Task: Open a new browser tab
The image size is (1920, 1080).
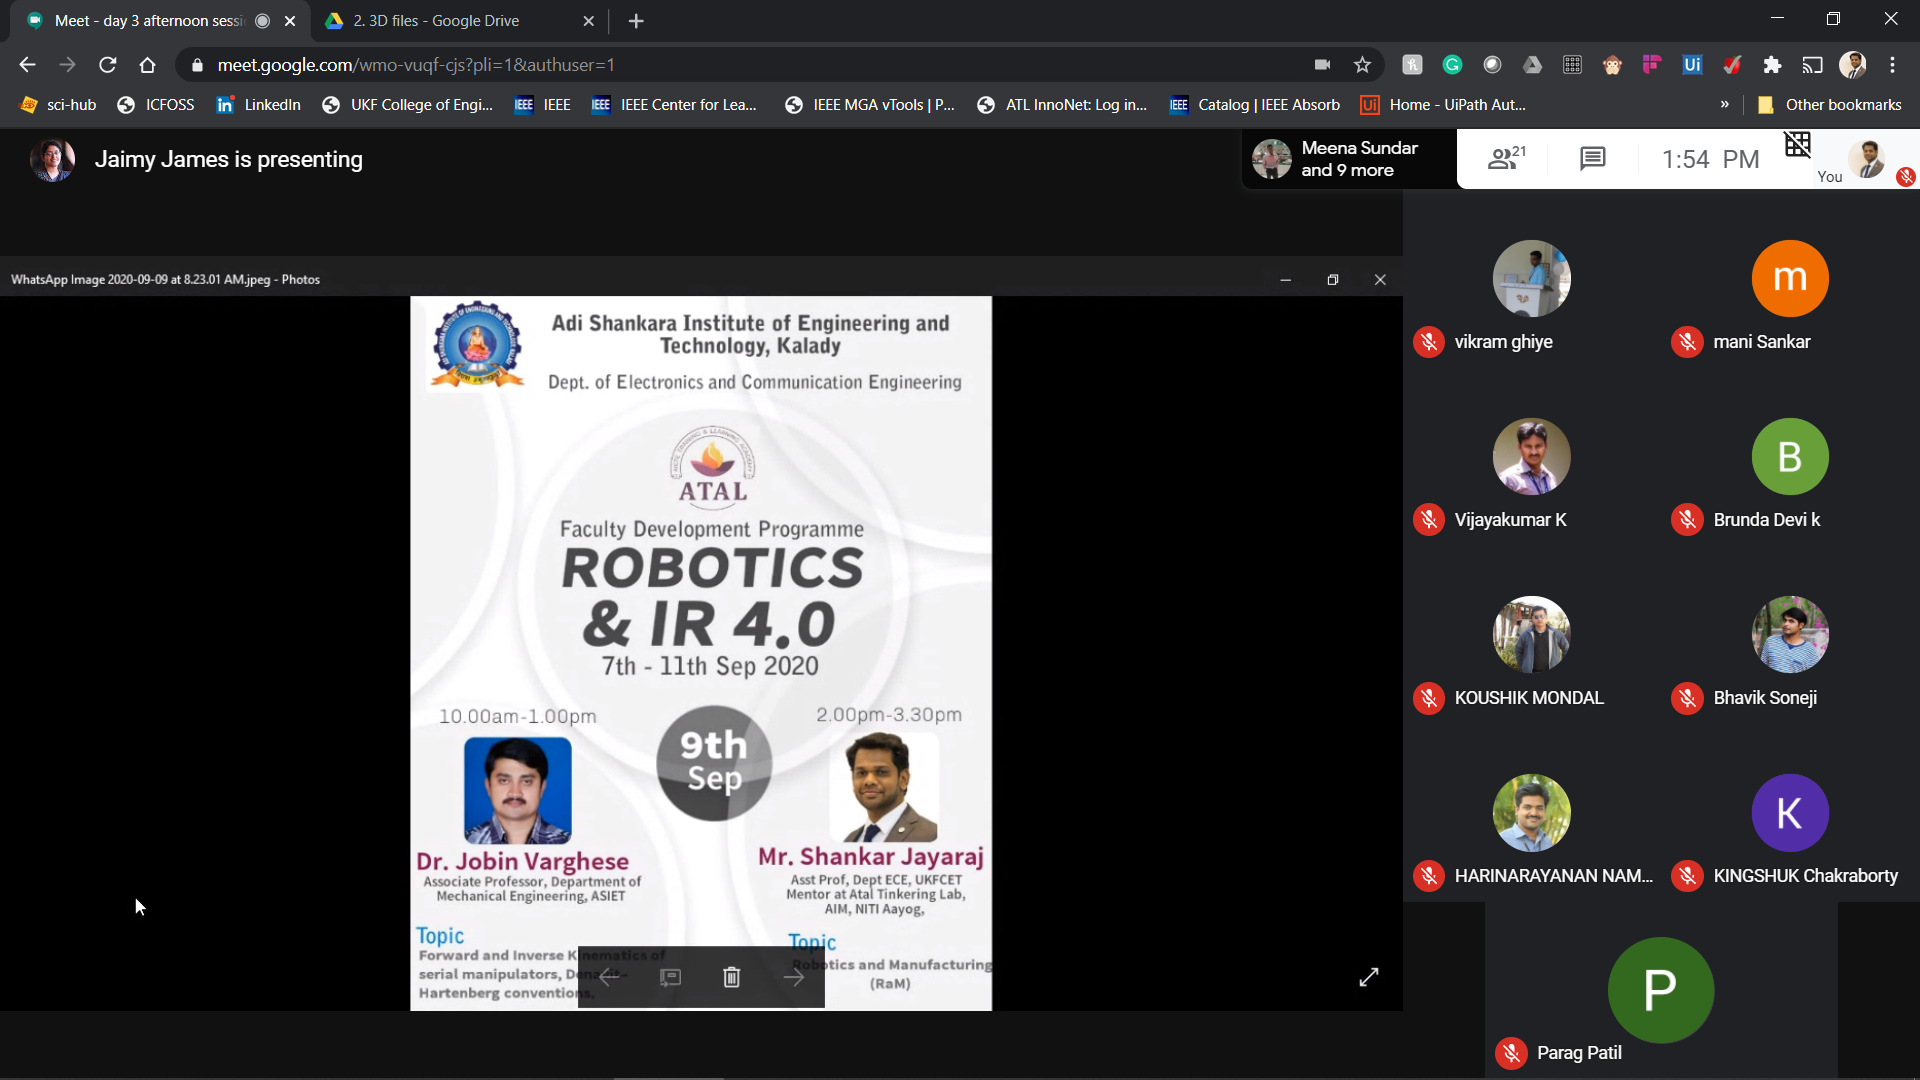Action: (636, 21)
